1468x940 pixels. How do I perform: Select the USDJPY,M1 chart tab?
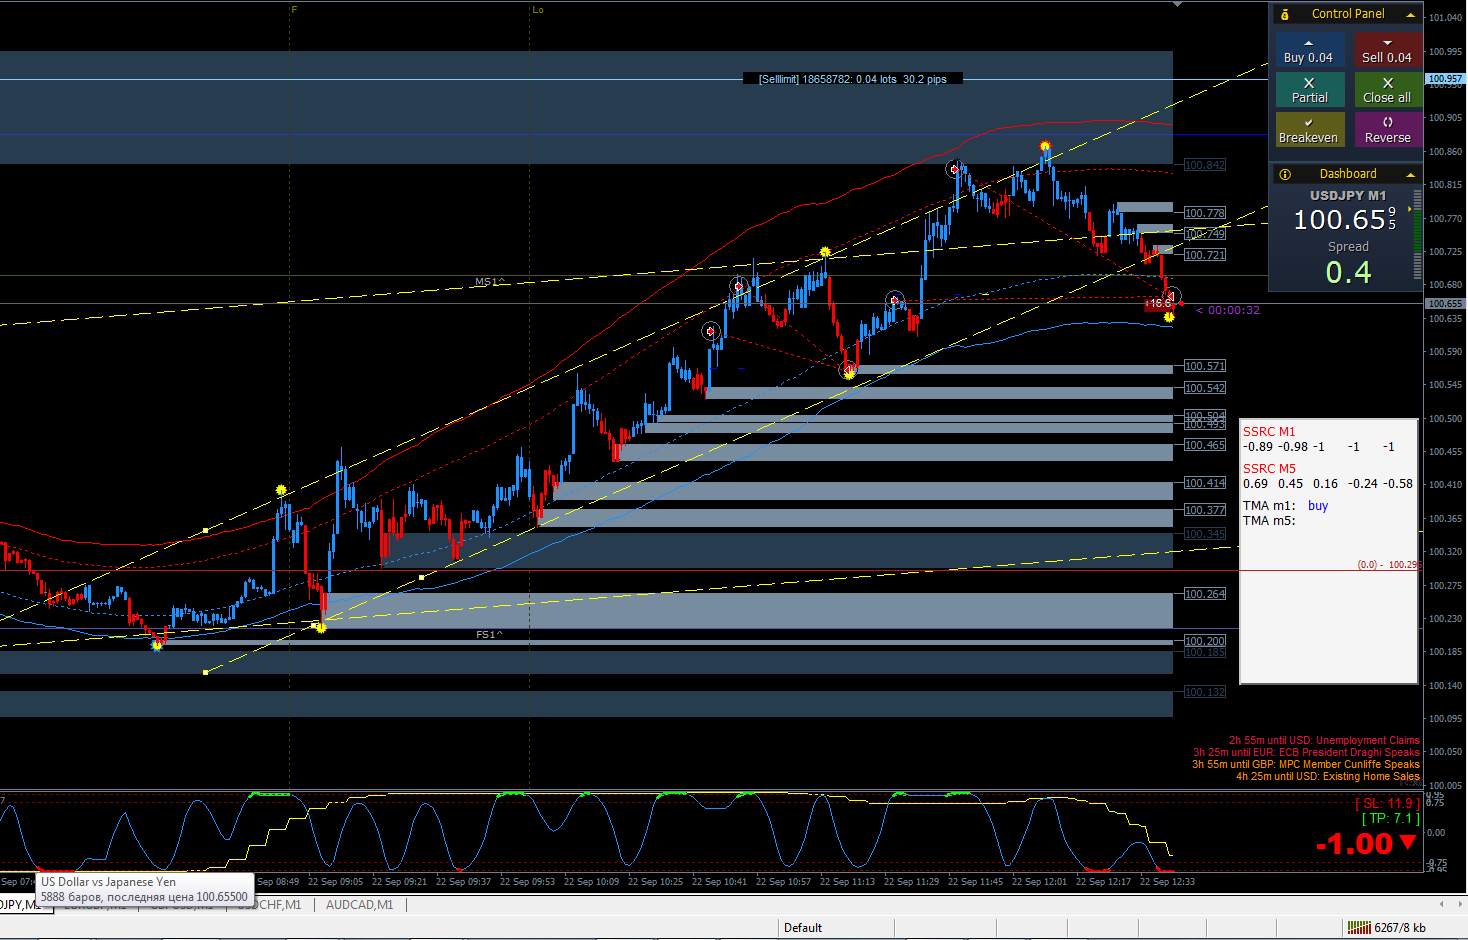tap(20, 905)
